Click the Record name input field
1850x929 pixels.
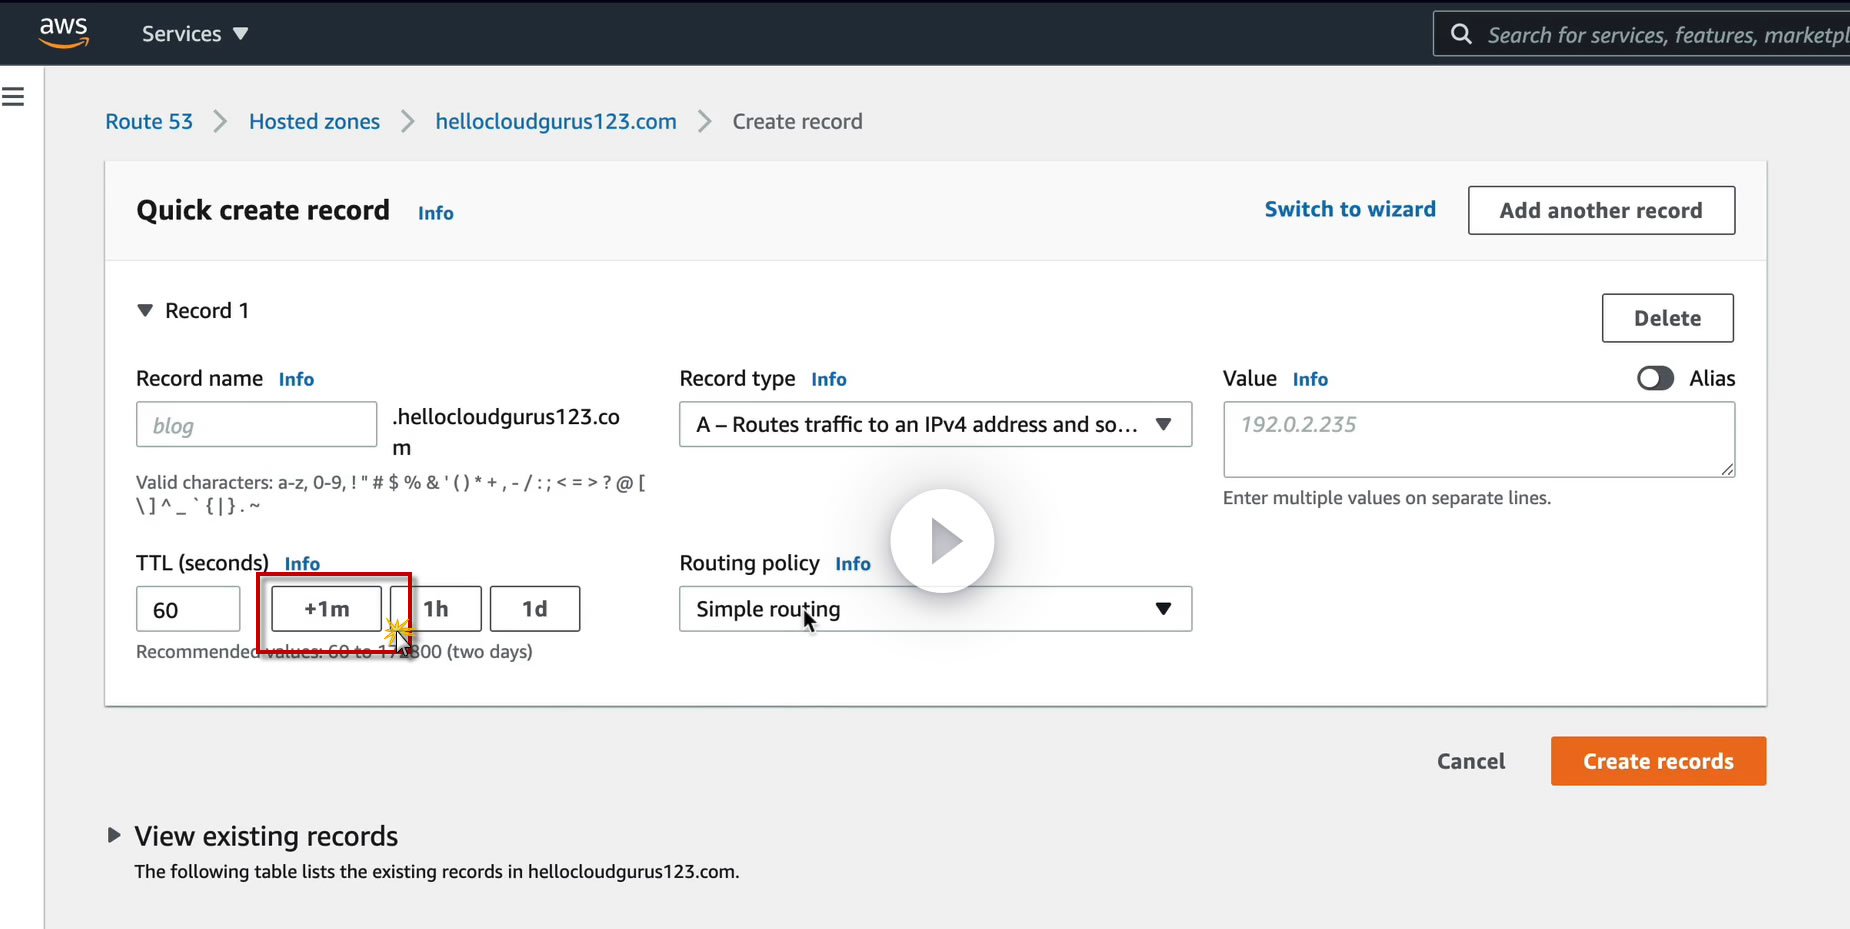[x=256, y=425]
